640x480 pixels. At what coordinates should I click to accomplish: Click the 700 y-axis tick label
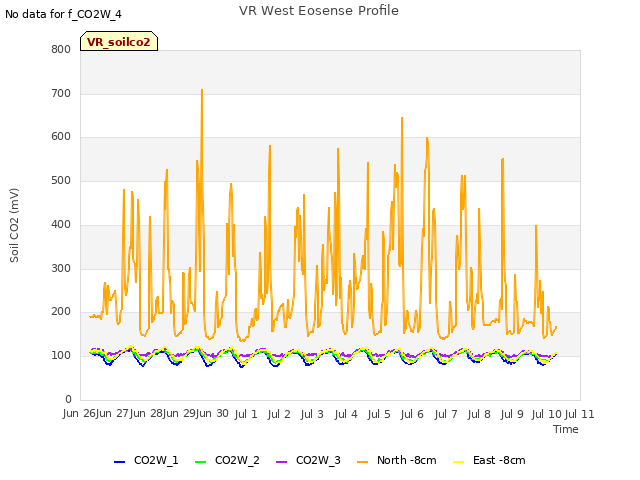point(61,93)
